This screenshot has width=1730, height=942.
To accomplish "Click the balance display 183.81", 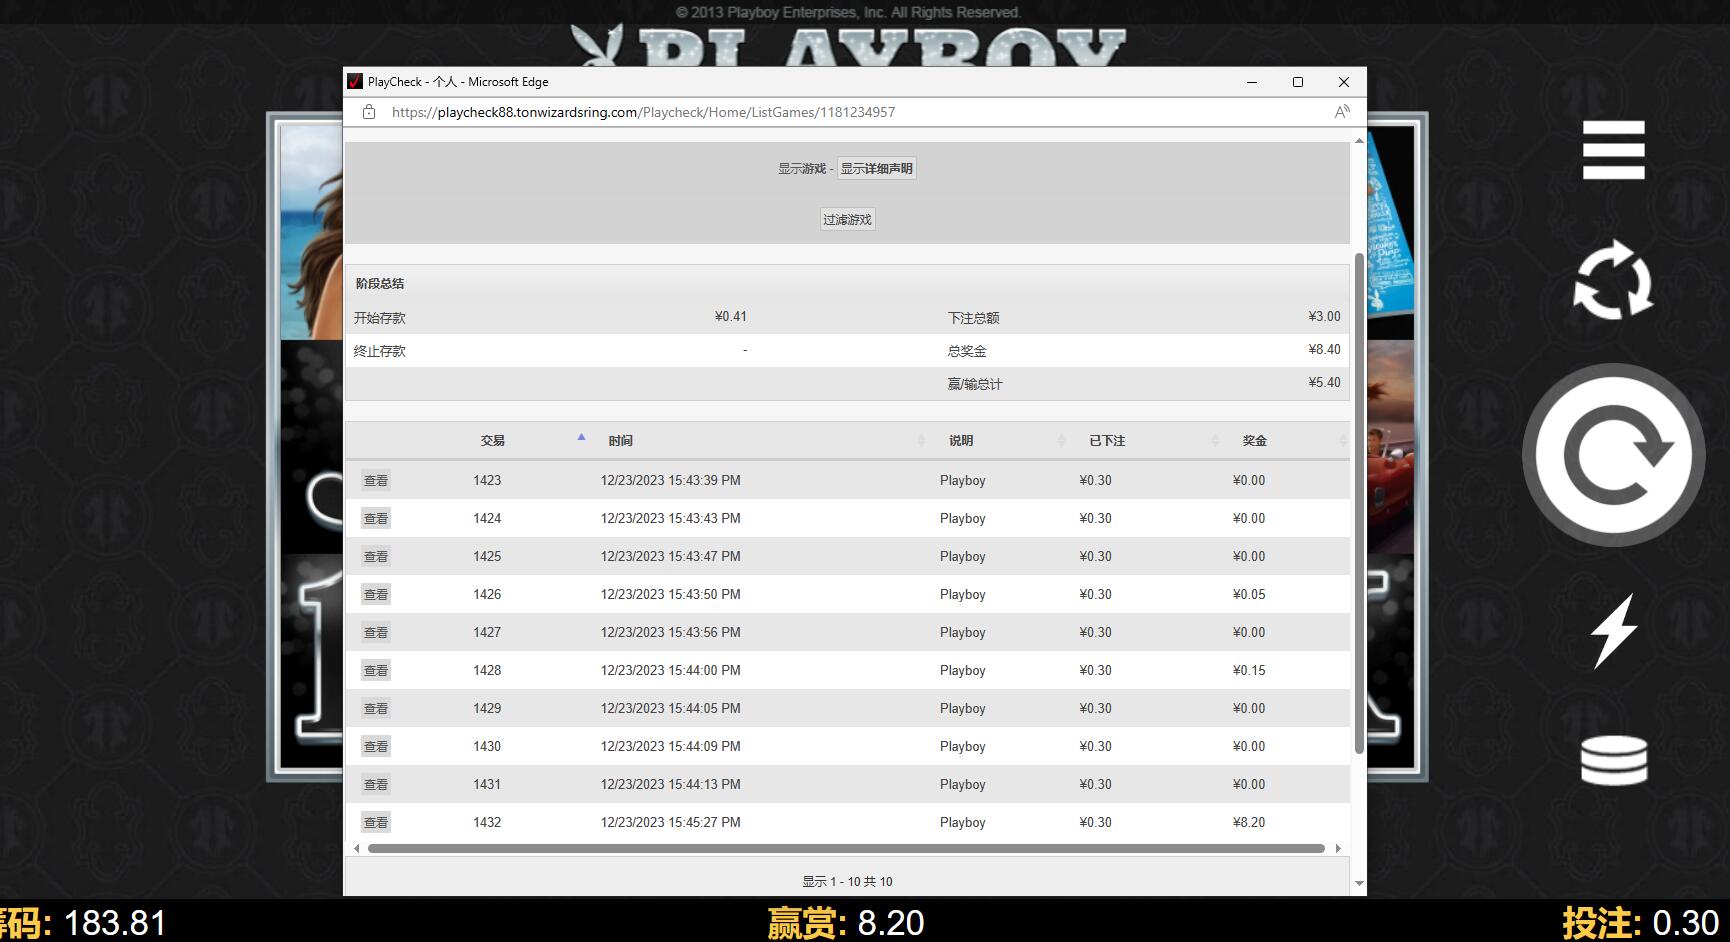I will (x=83, y=922).
